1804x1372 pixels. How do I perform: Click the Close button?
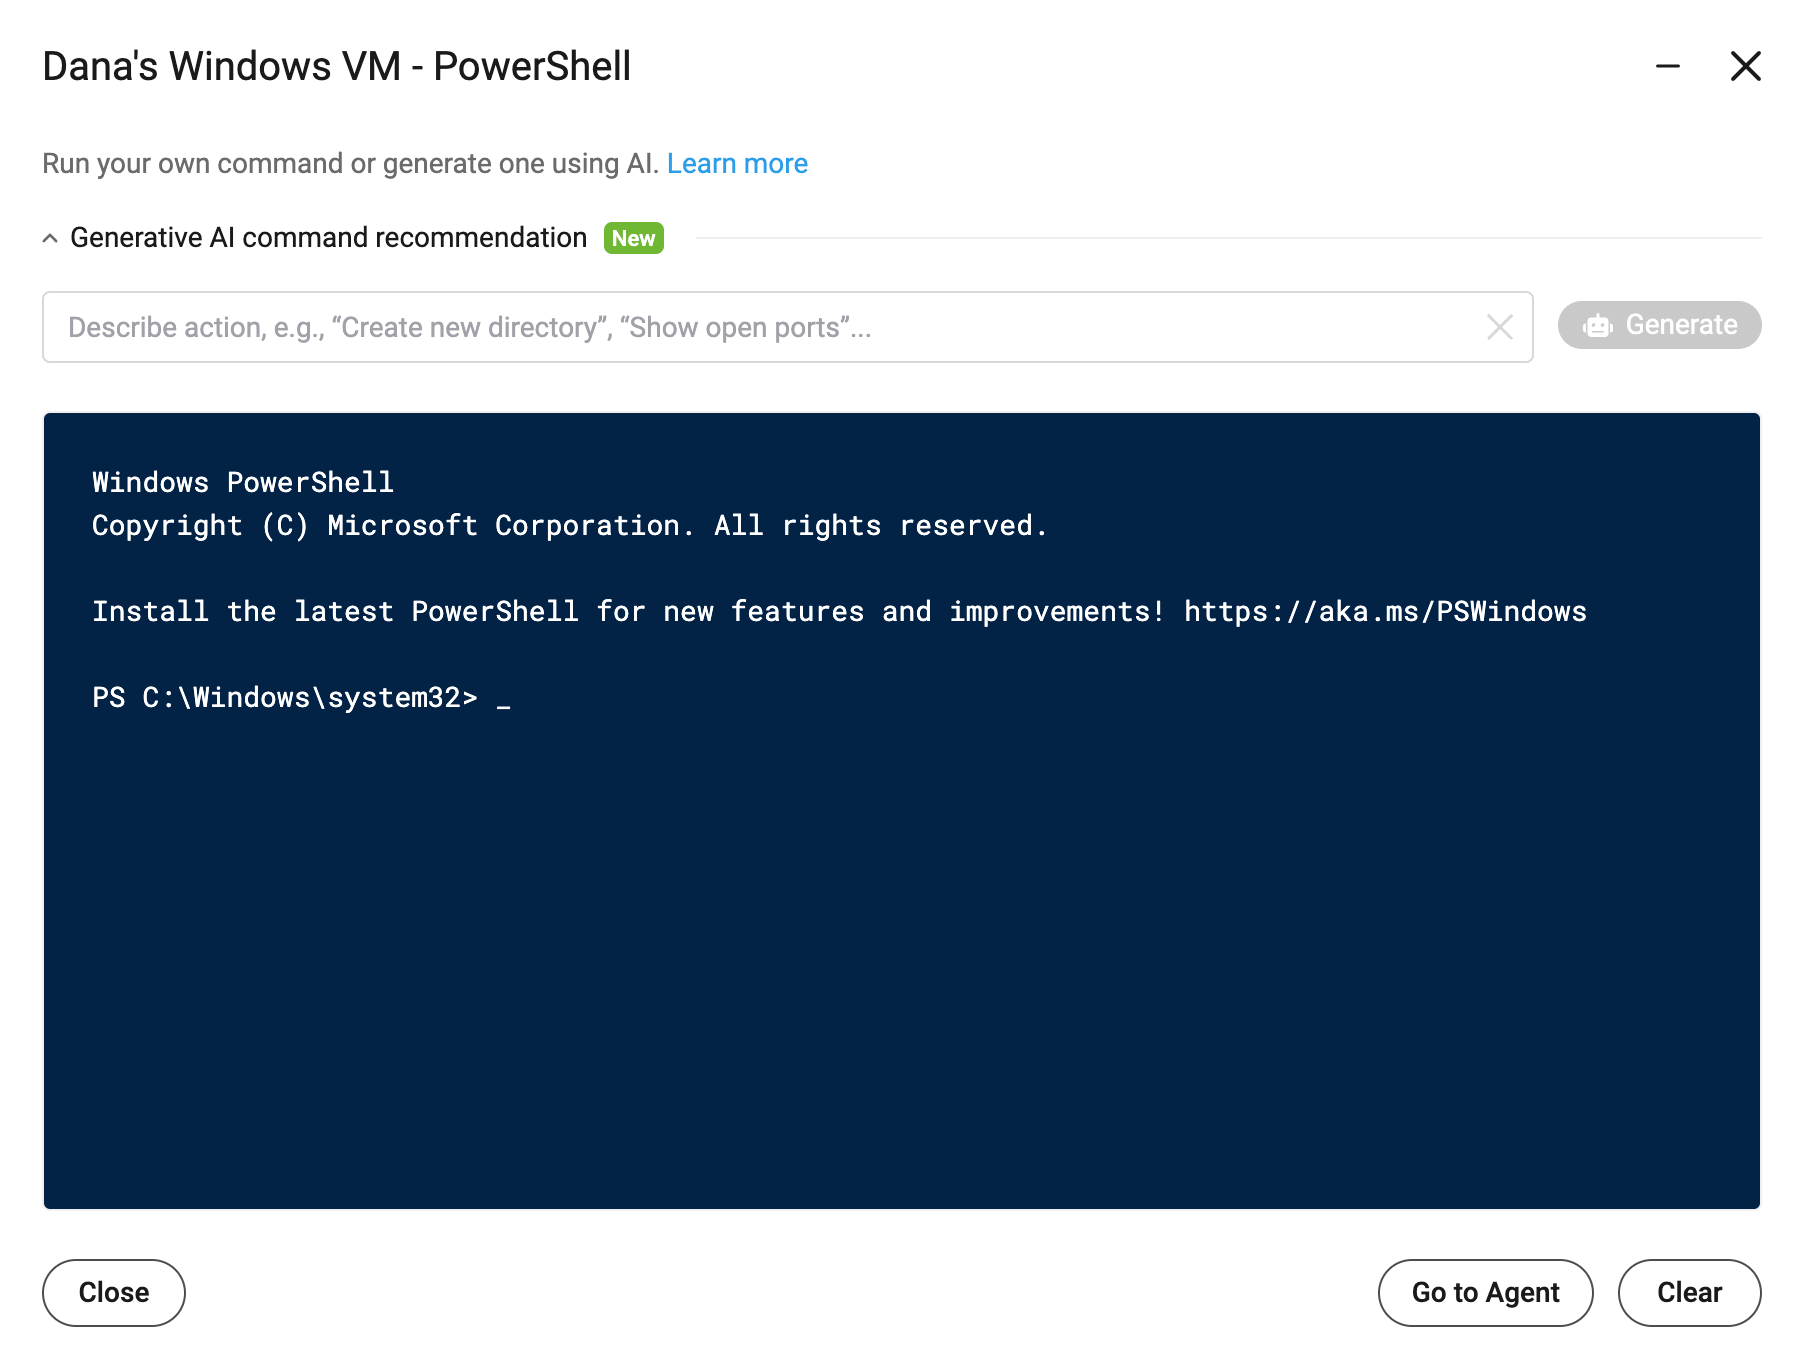click(x=113, y=1292)
